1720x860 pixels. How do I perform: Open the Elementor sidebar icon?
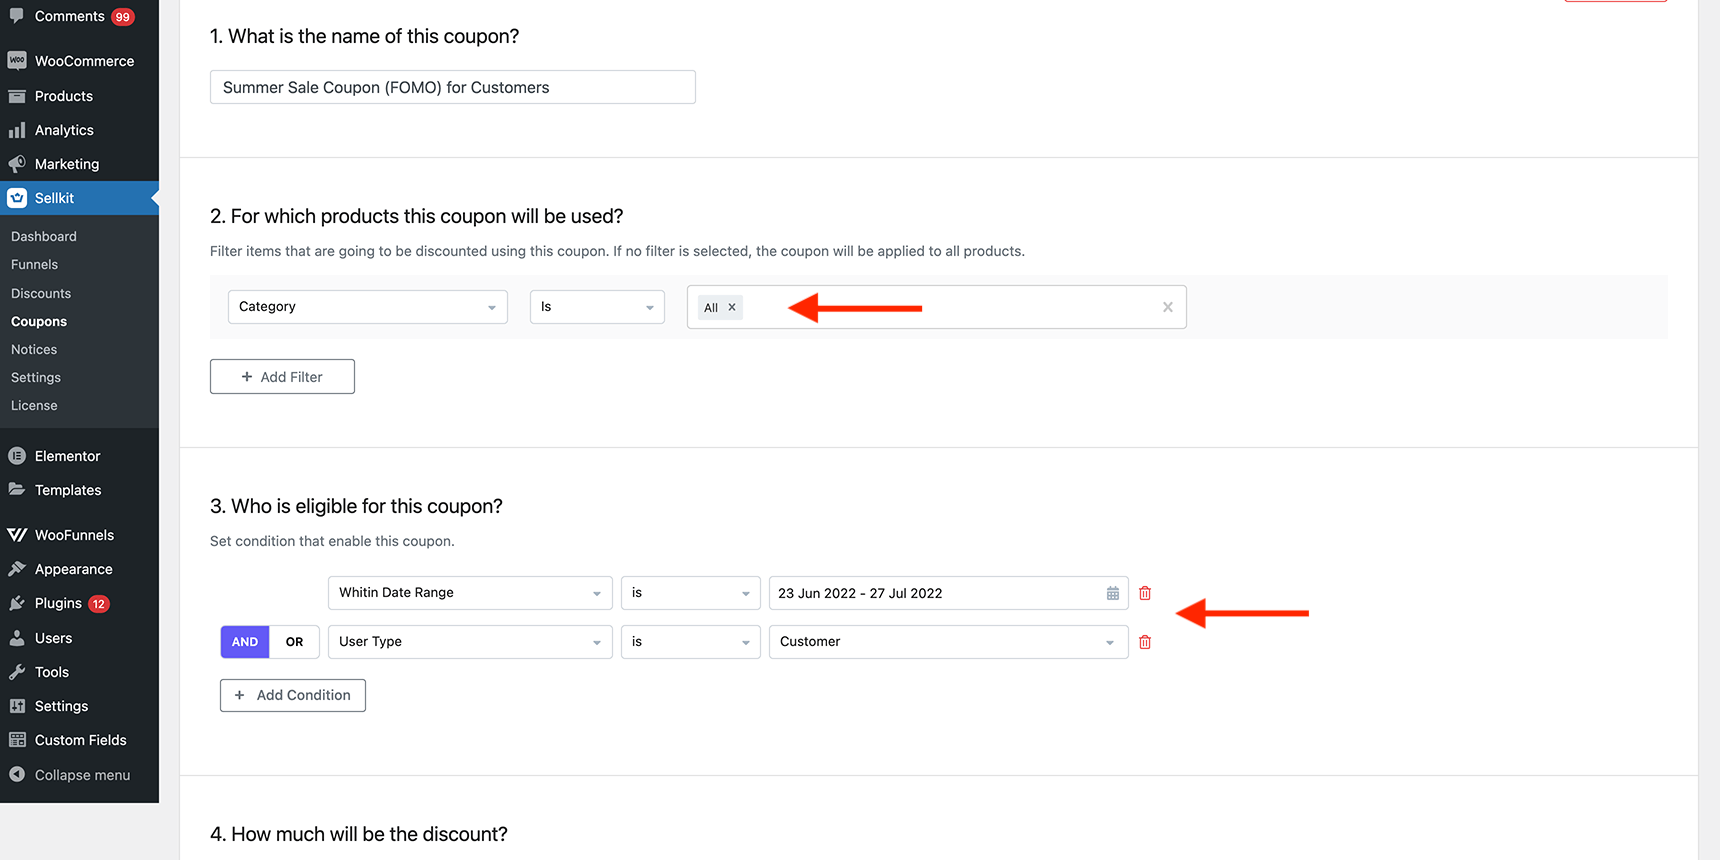tap(17, 456)
